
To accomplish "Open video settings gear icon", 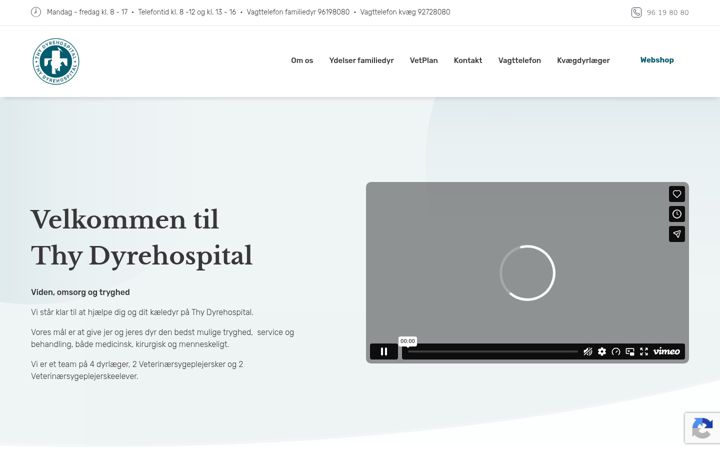I will [x=602, y=352].
